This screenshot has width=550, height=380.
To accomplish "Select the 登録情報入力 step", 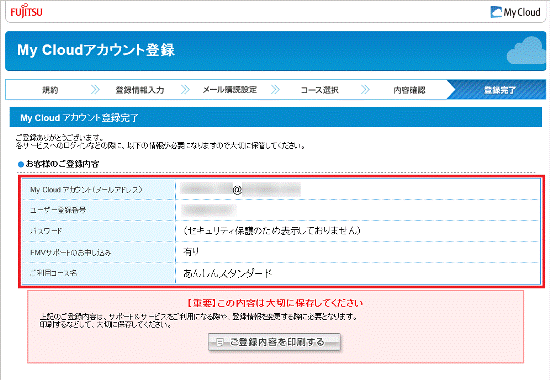I will click(140, 90).
